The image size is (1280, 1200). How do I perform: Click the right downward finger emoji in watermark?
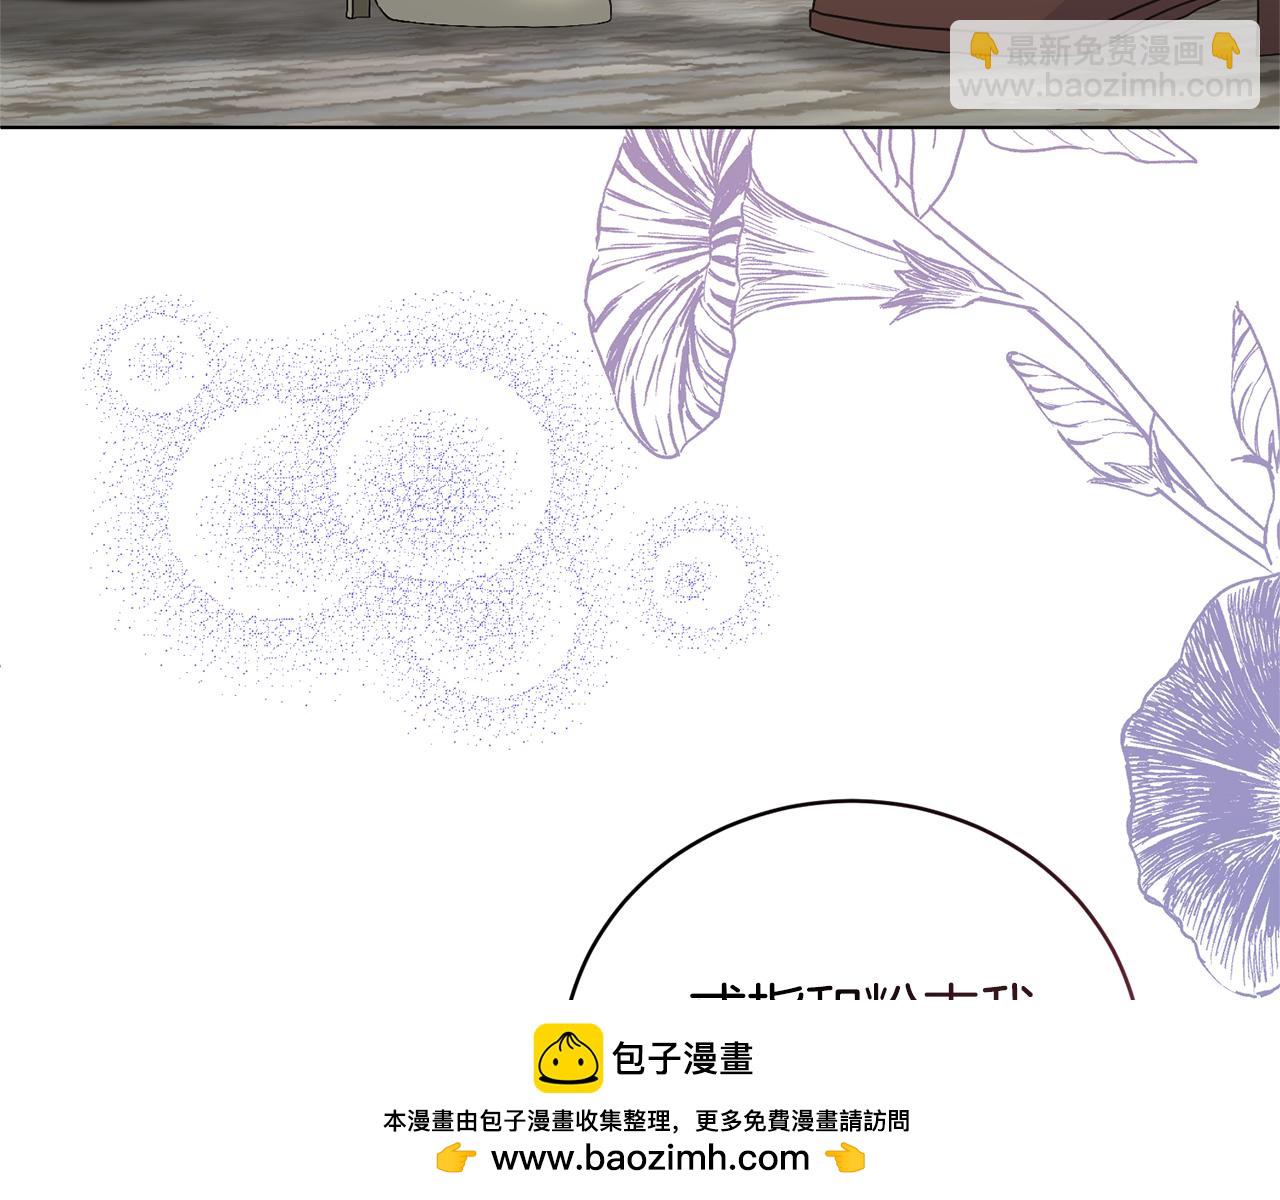click(x=1224, y=50)
